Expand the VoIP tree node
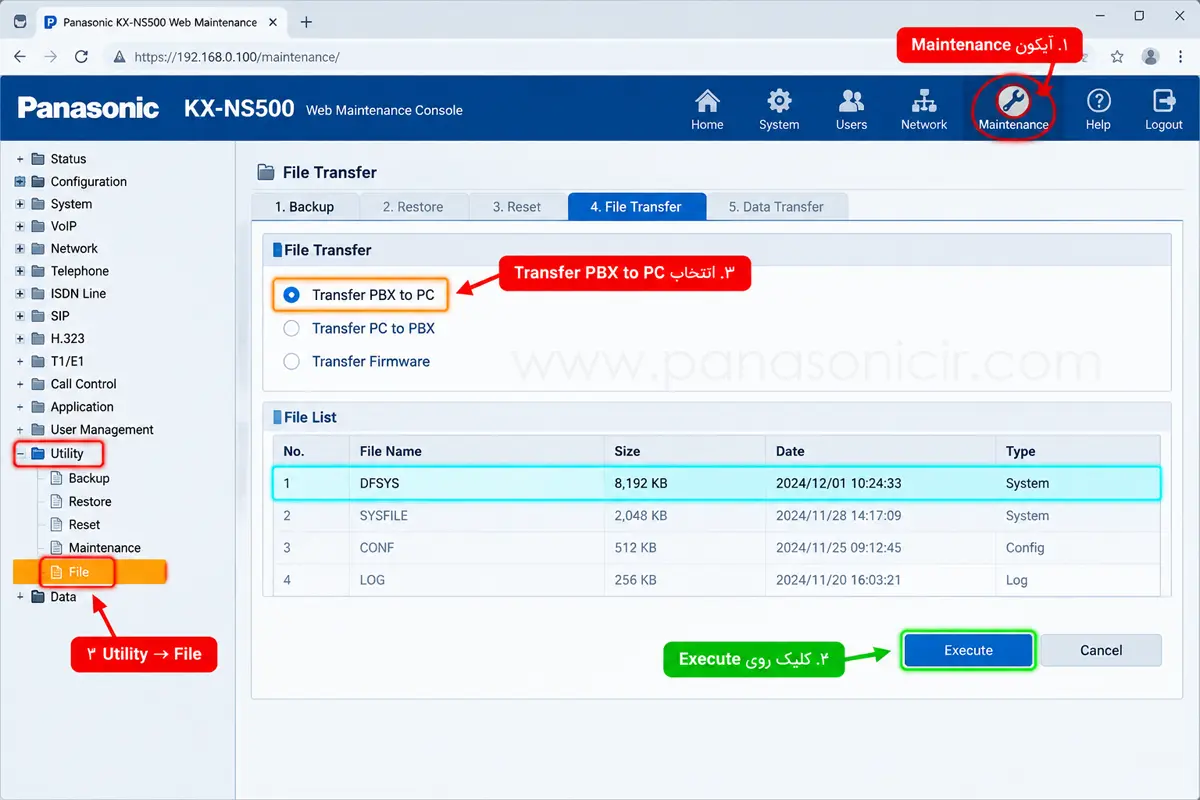Viewport: 1200px width, 800px height. pyautogui.click(x=20, y=226)
